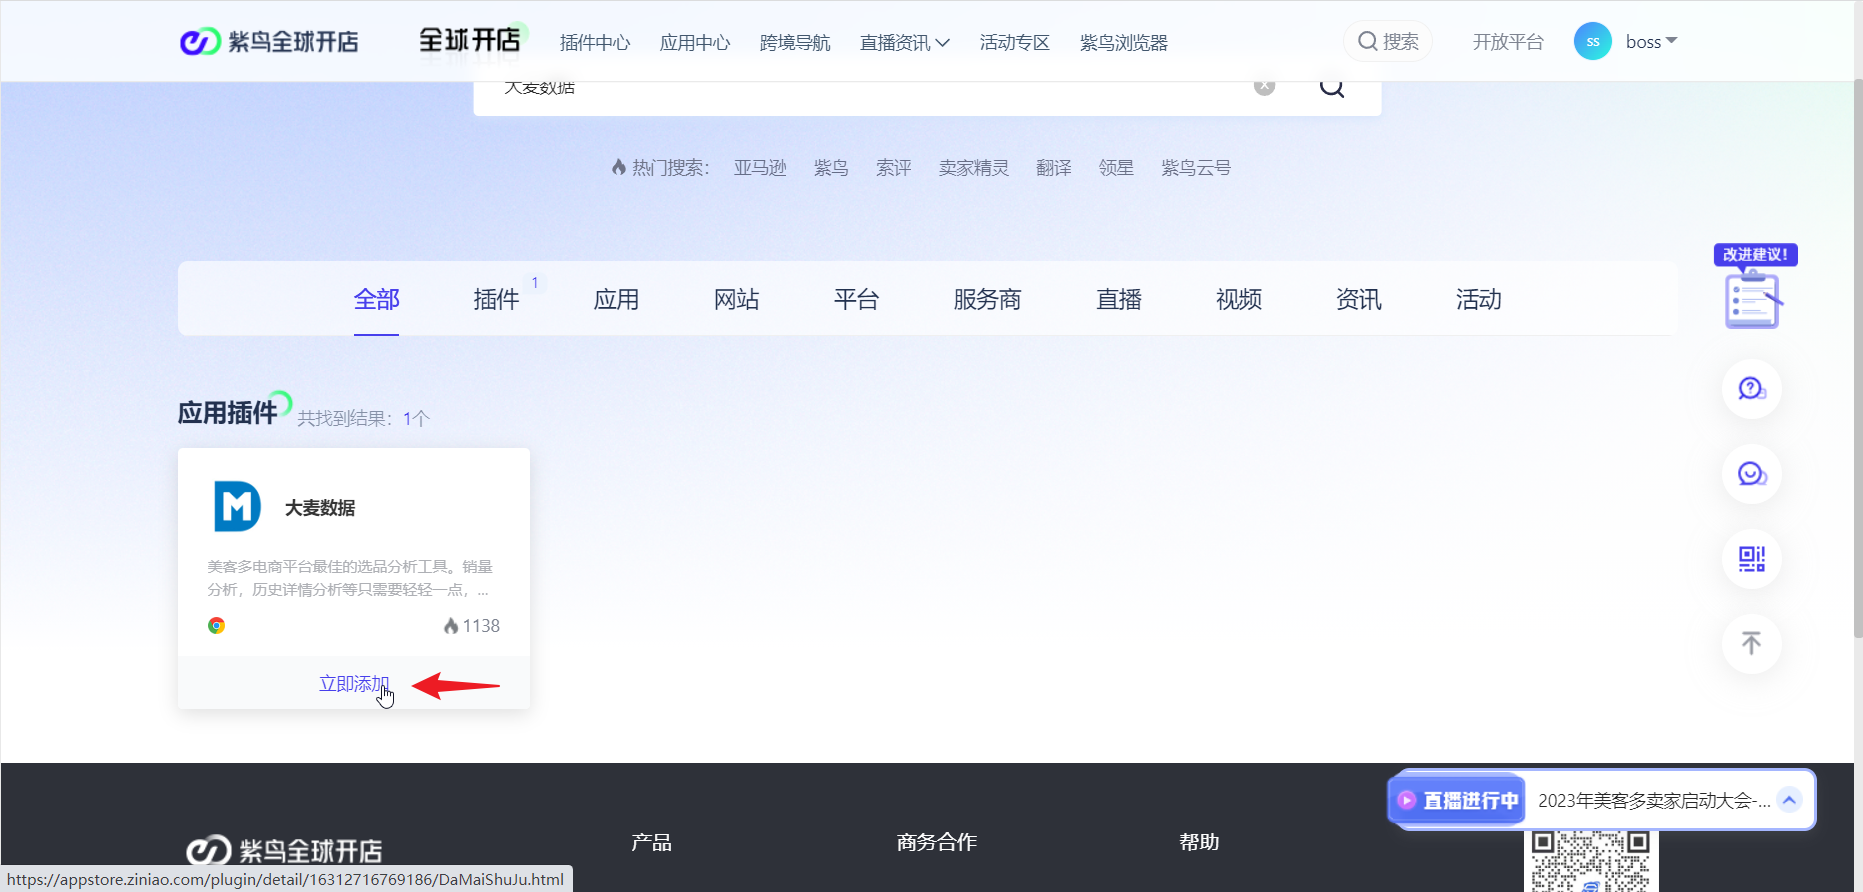Click the Chrome browser icon on plugin card
This screenshot has width=1863, height=892.
pos(216,626)
